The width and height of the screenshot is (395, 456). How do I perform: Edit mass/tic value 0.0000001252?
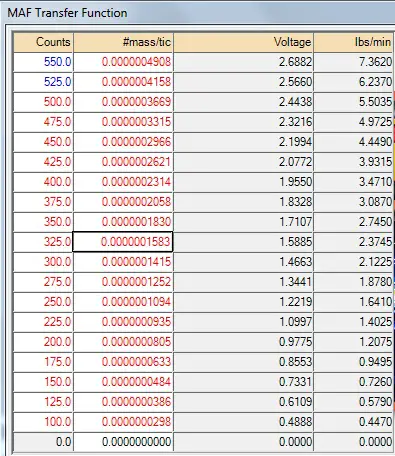click(123, 282)
